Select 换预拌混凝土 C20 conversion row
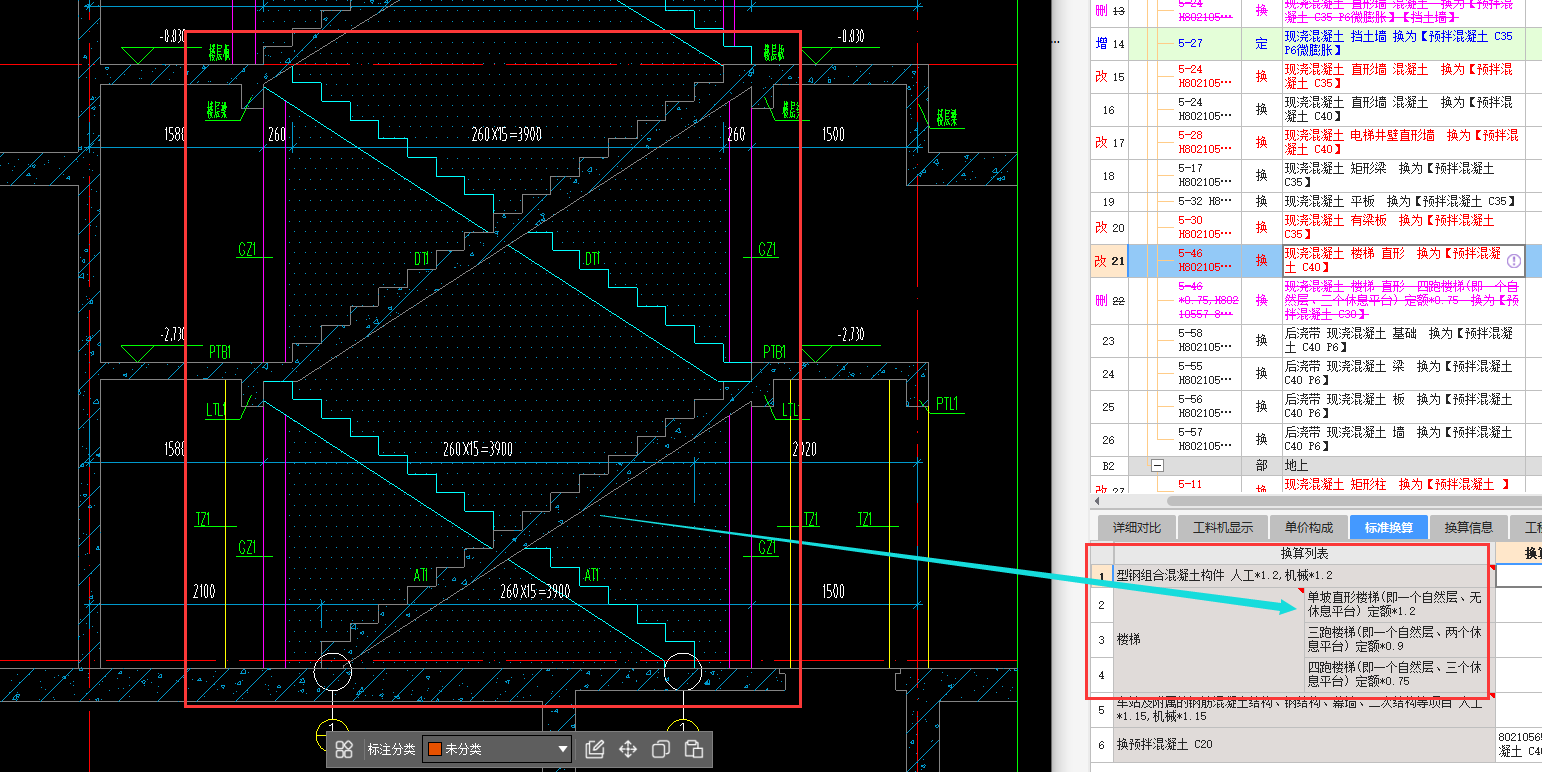Image resolution: width=1542 pixels, height=772 pixels. point(1304,744)
